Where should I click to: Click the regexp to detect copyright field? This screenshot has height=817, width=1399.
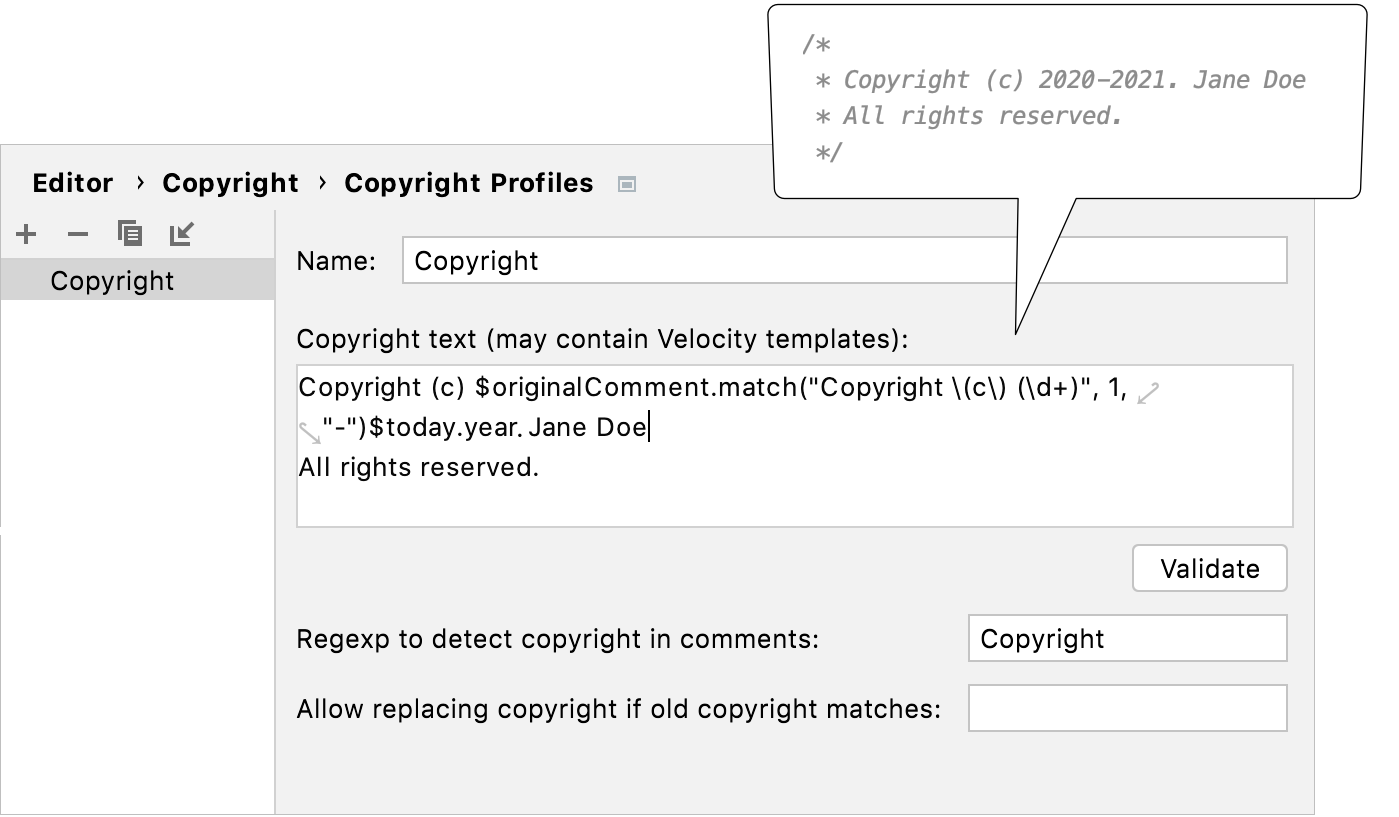click(x=1127, y=638)
